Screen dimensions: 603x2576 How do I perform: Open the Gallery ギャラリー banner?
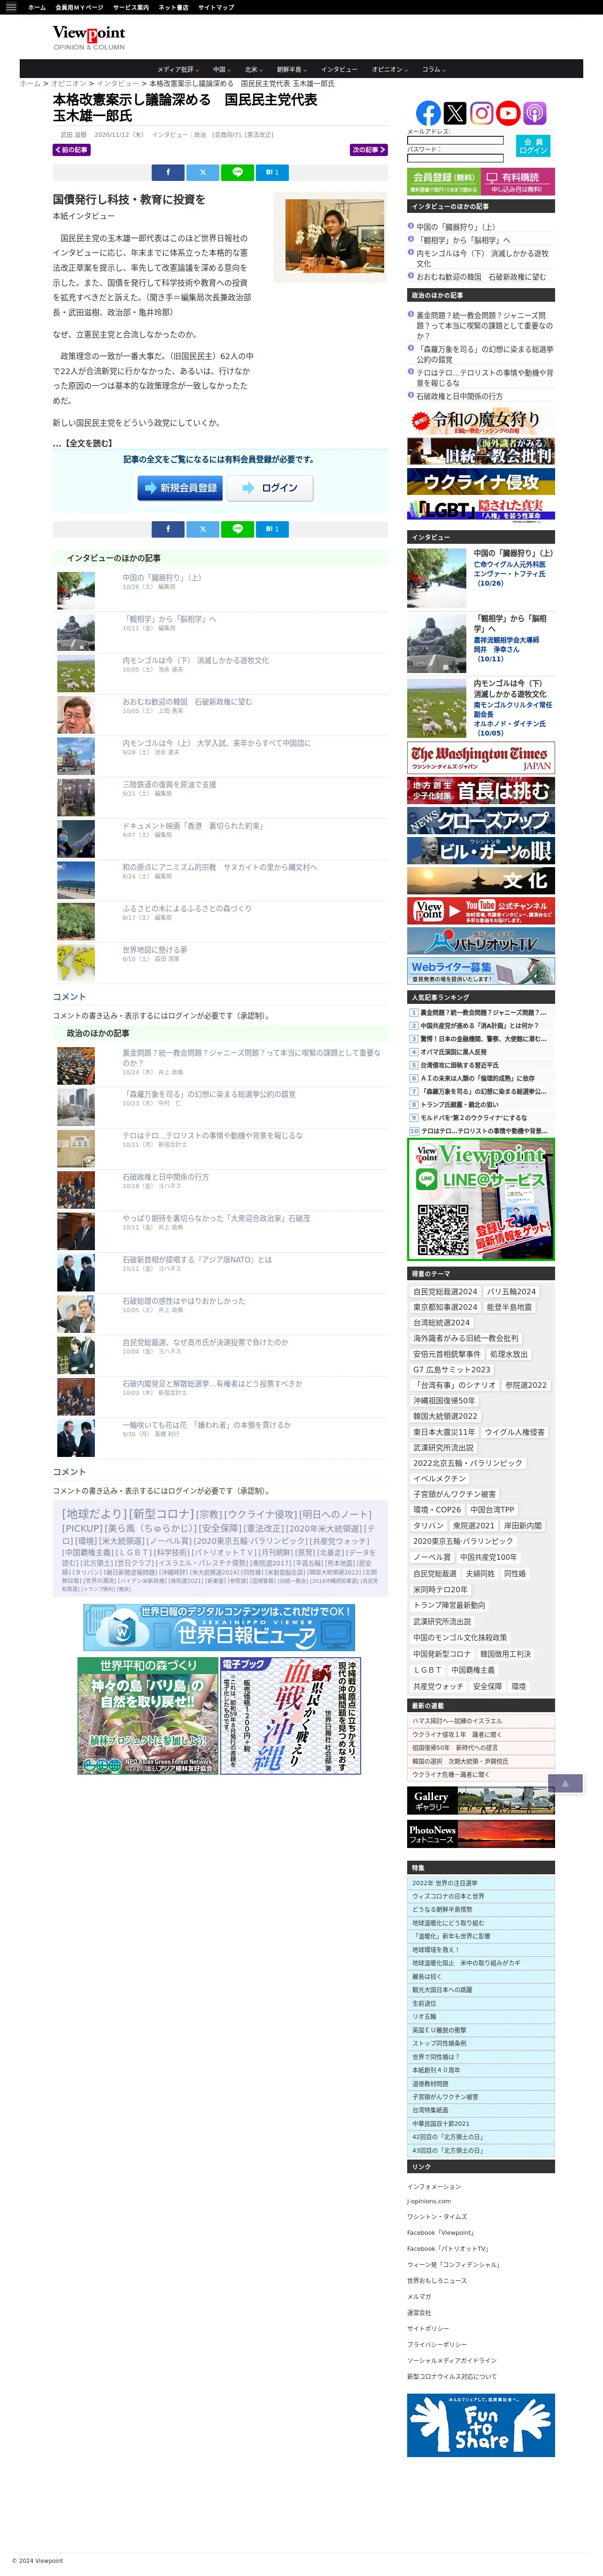[x=481, y=1800]
